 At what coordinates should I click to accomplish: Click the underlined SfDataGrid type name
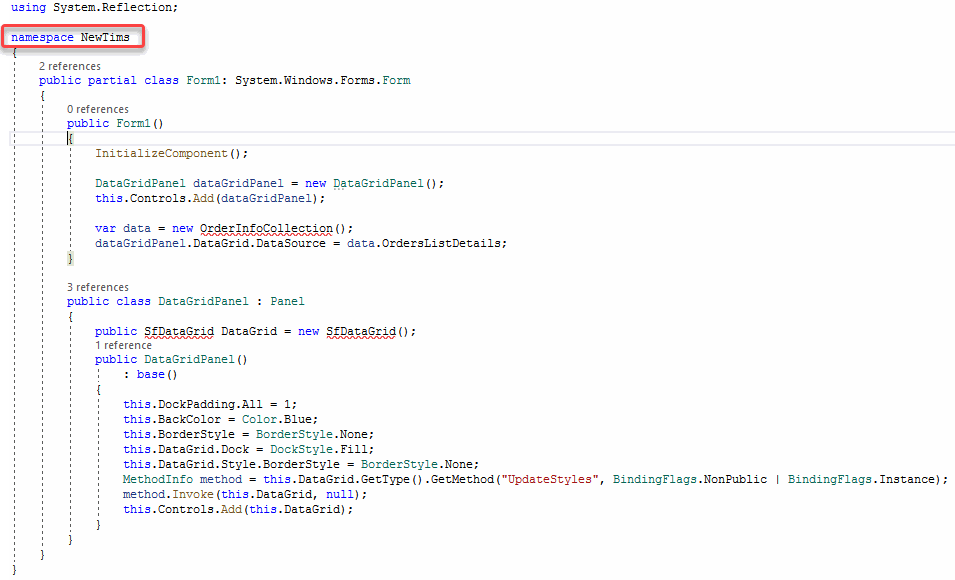click(179, 331)
